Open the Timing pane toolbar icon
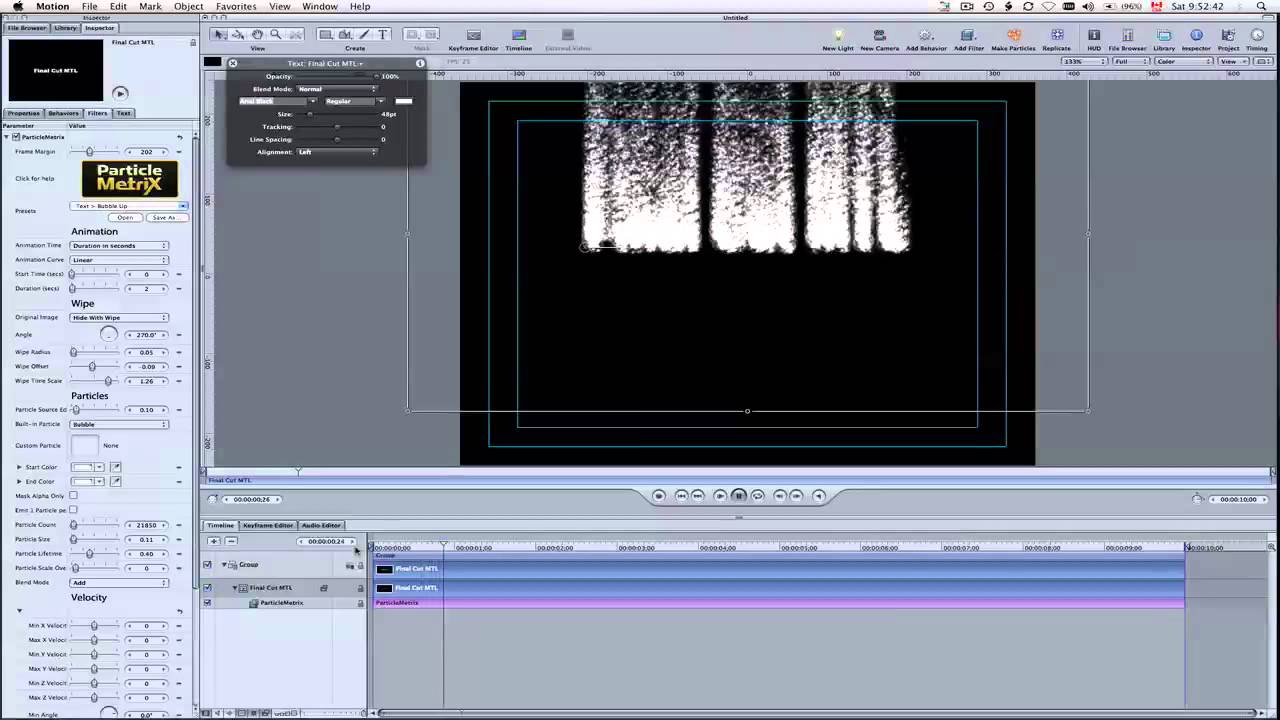The height and width of the screenshot is (720, 1280). point(1256,39)
